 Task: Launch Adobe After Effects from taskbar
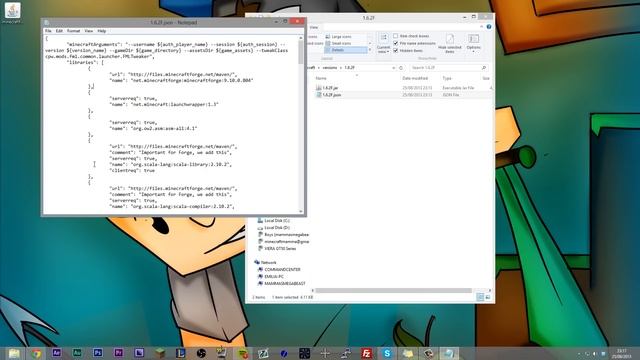[x=56, y=353]
